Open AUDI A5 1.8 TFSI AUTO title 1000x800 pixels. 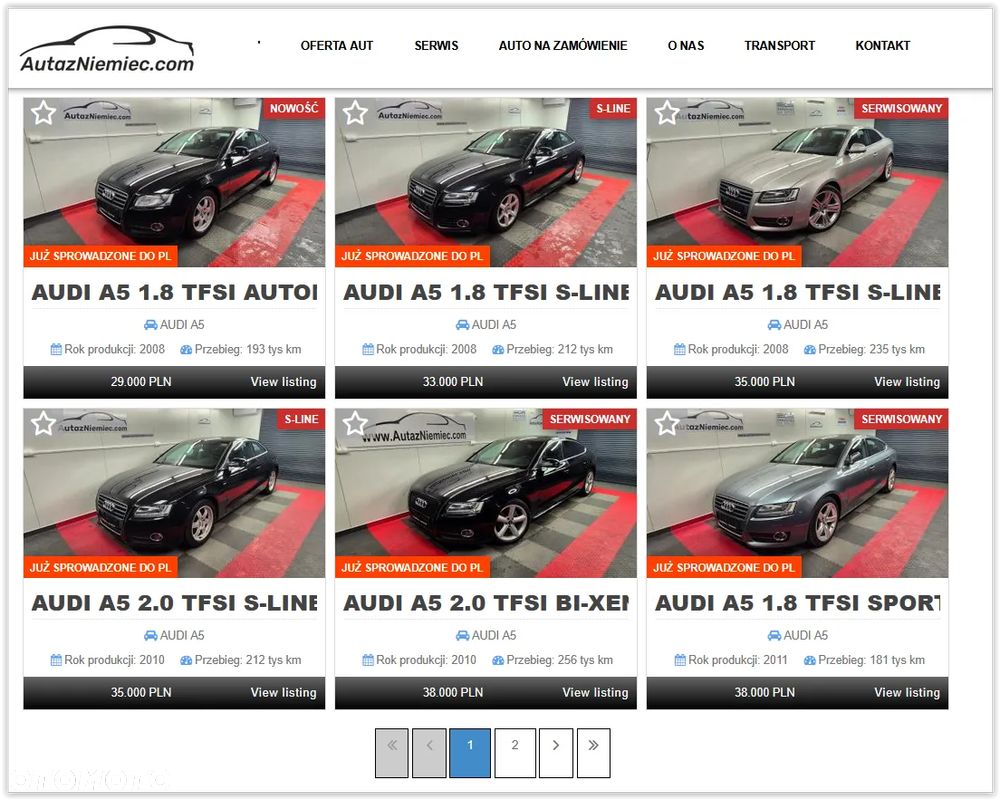(174, 292)
